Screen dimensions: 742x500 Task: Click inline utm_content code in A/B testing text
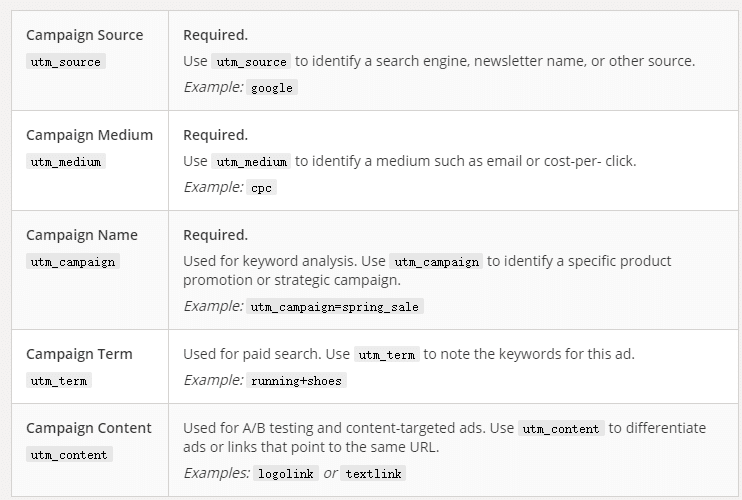coord(561,428)
